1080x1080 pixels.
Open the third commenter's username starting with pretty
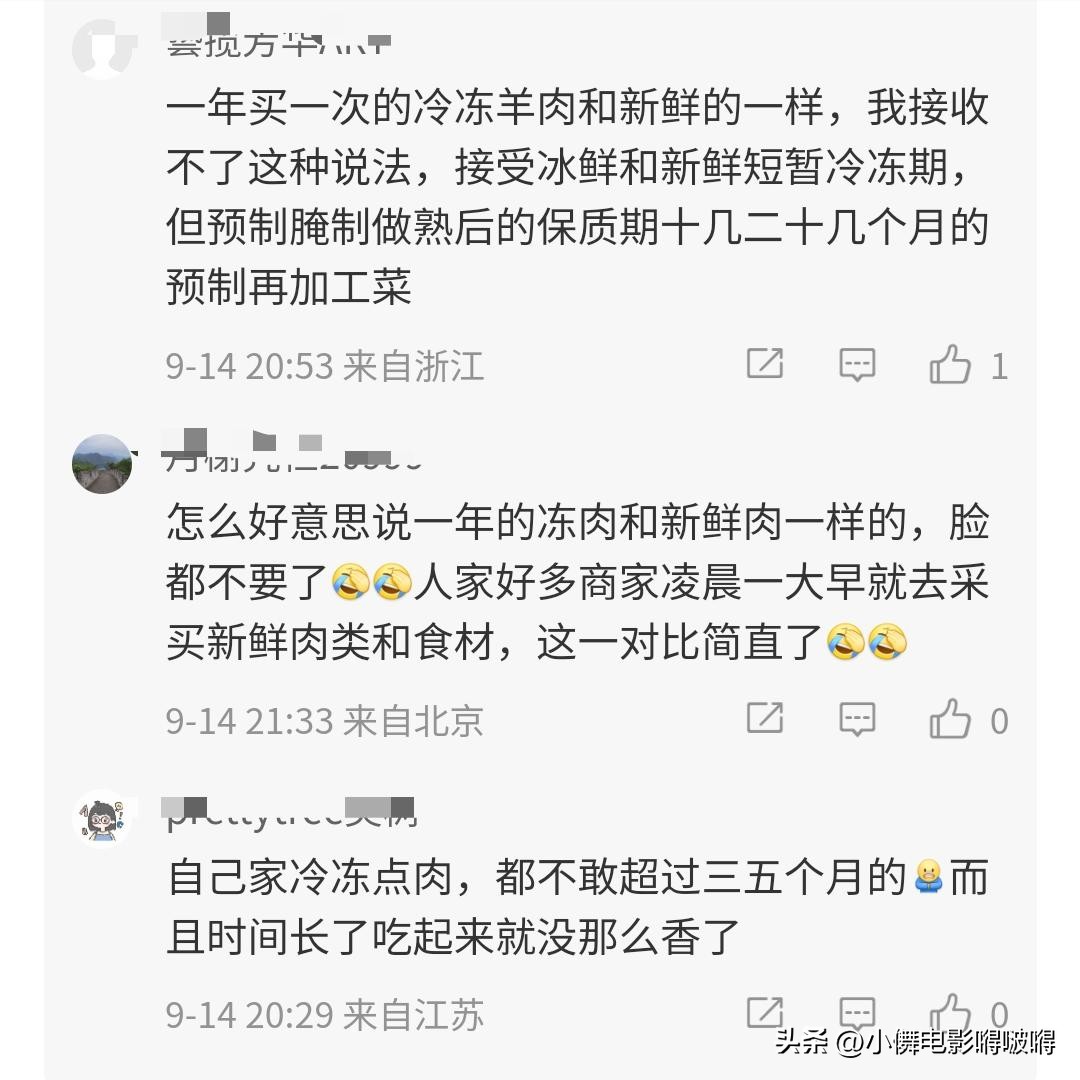[x=291, y=814]
